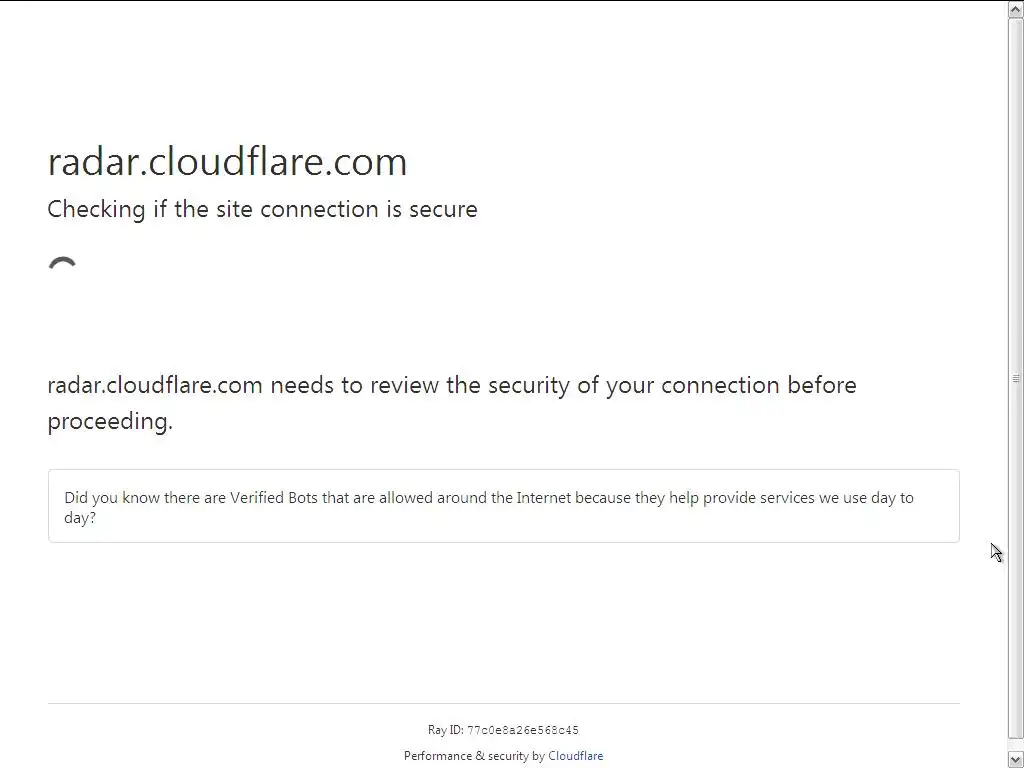Click the word 'secure' in the subtitle
Screen dimensions: 1024x768
pos(443,209)
